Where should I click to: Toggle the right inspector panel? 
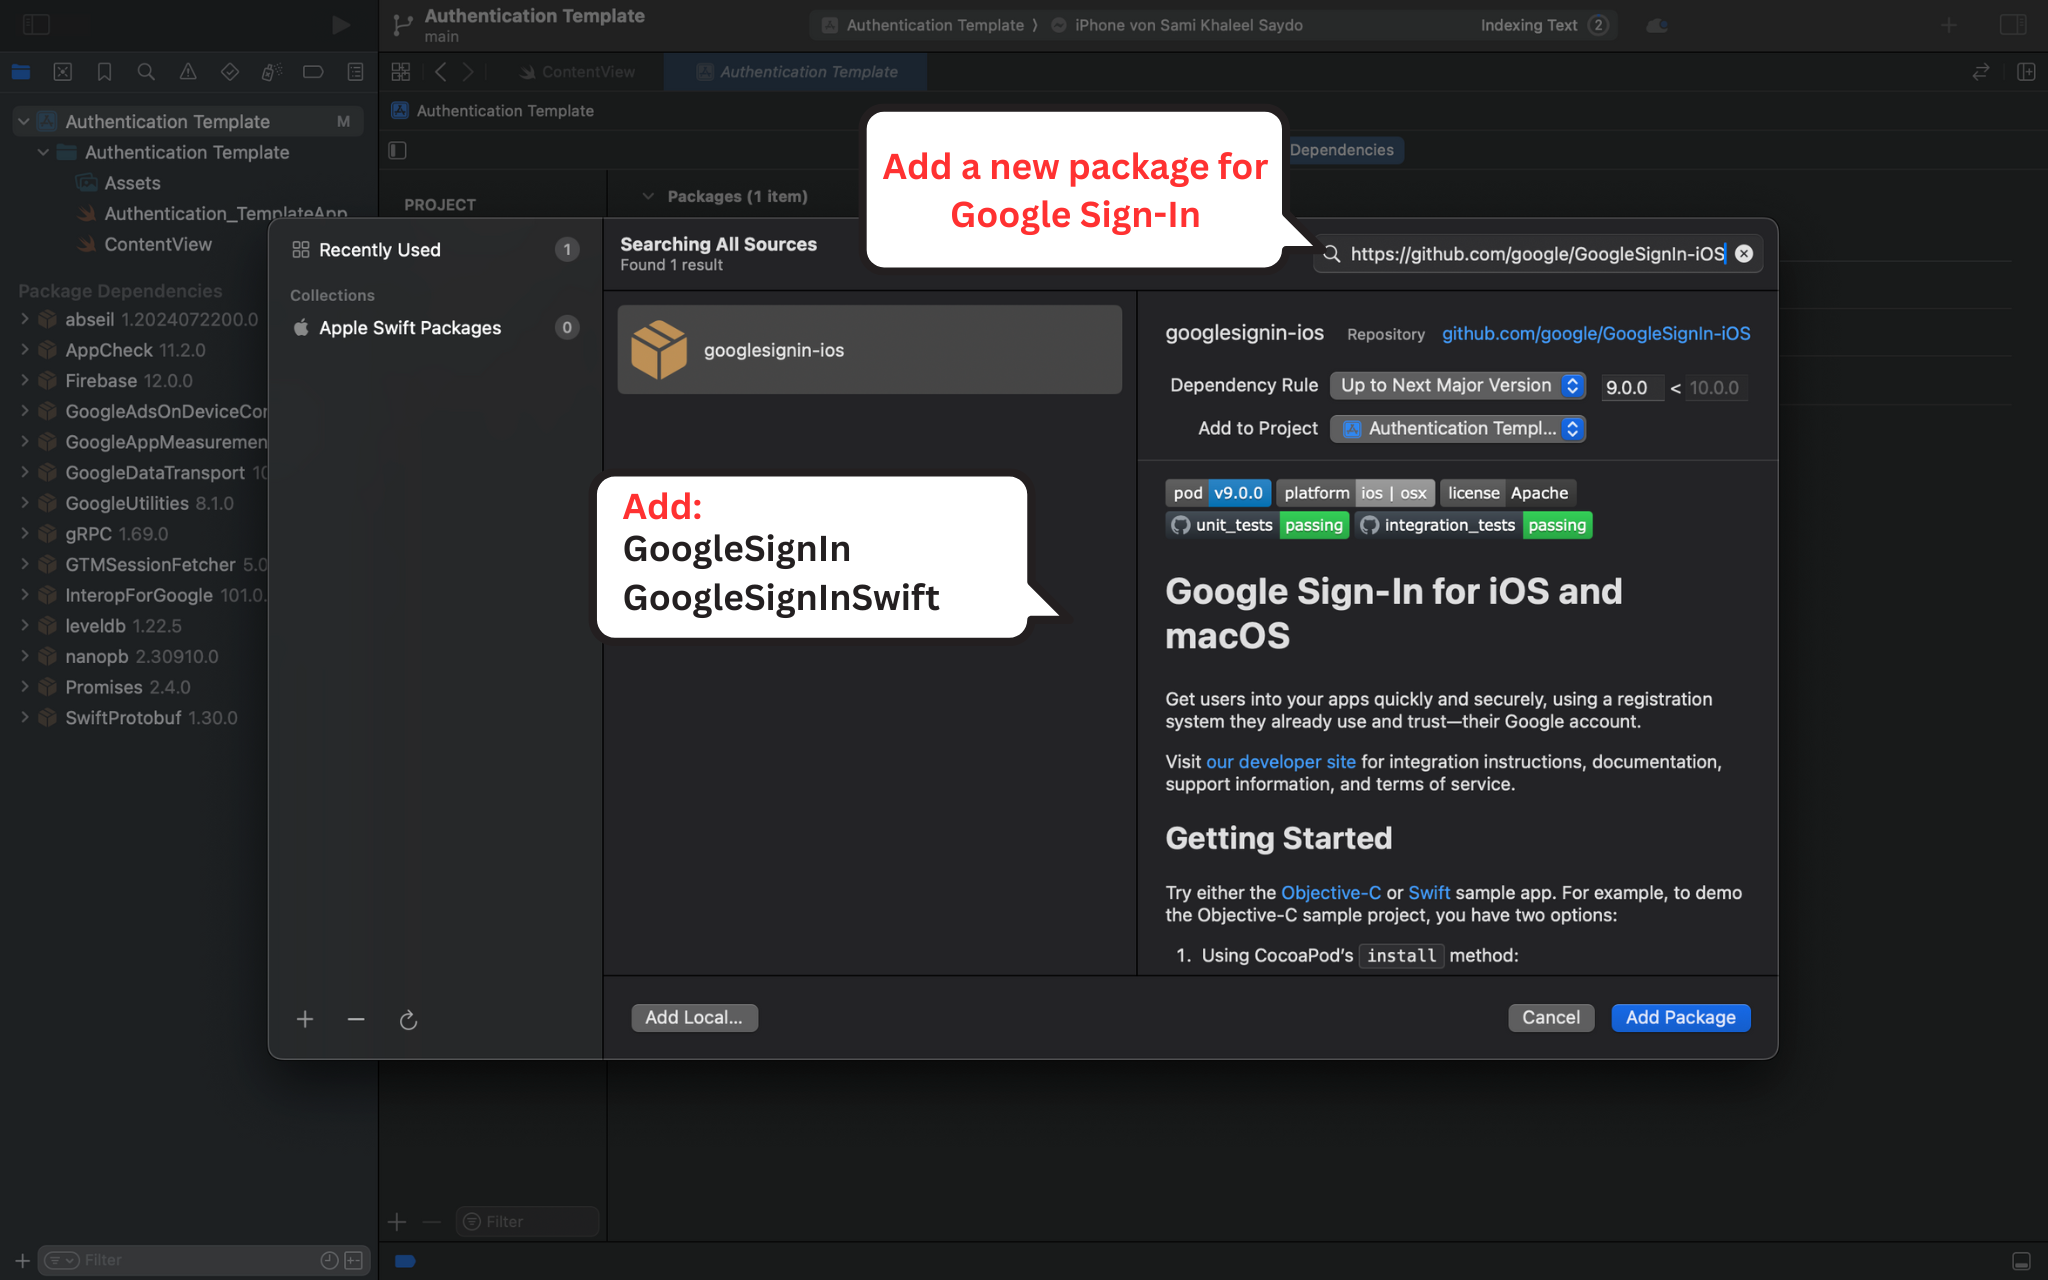(2013, 24)
